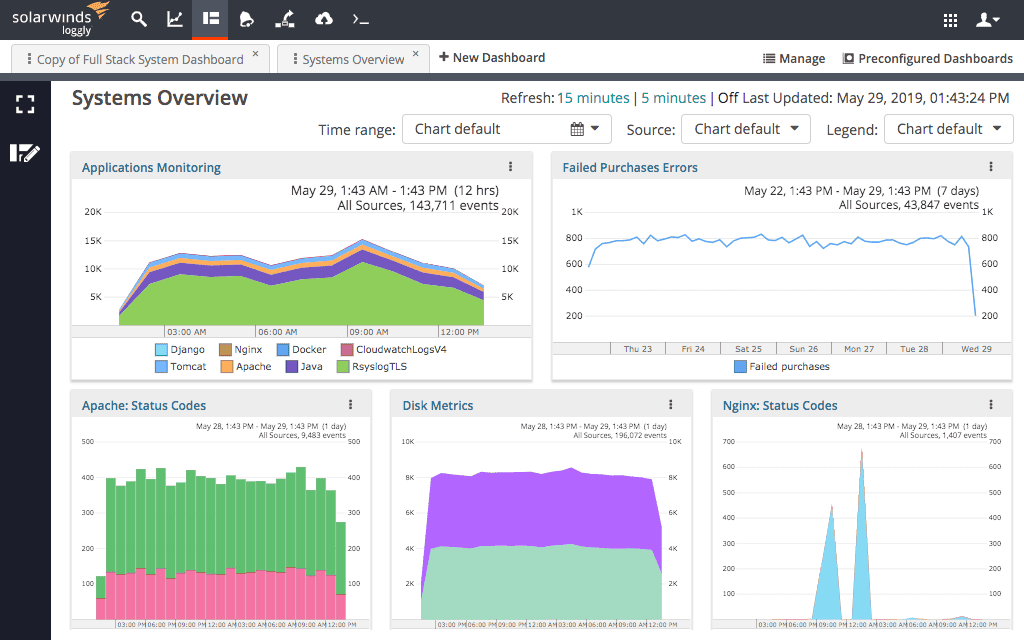The height and width of the screenshot is (640, 1024).
Task: Enter fullscreen mode from the left sidebar
Action: tap(25, 104)
